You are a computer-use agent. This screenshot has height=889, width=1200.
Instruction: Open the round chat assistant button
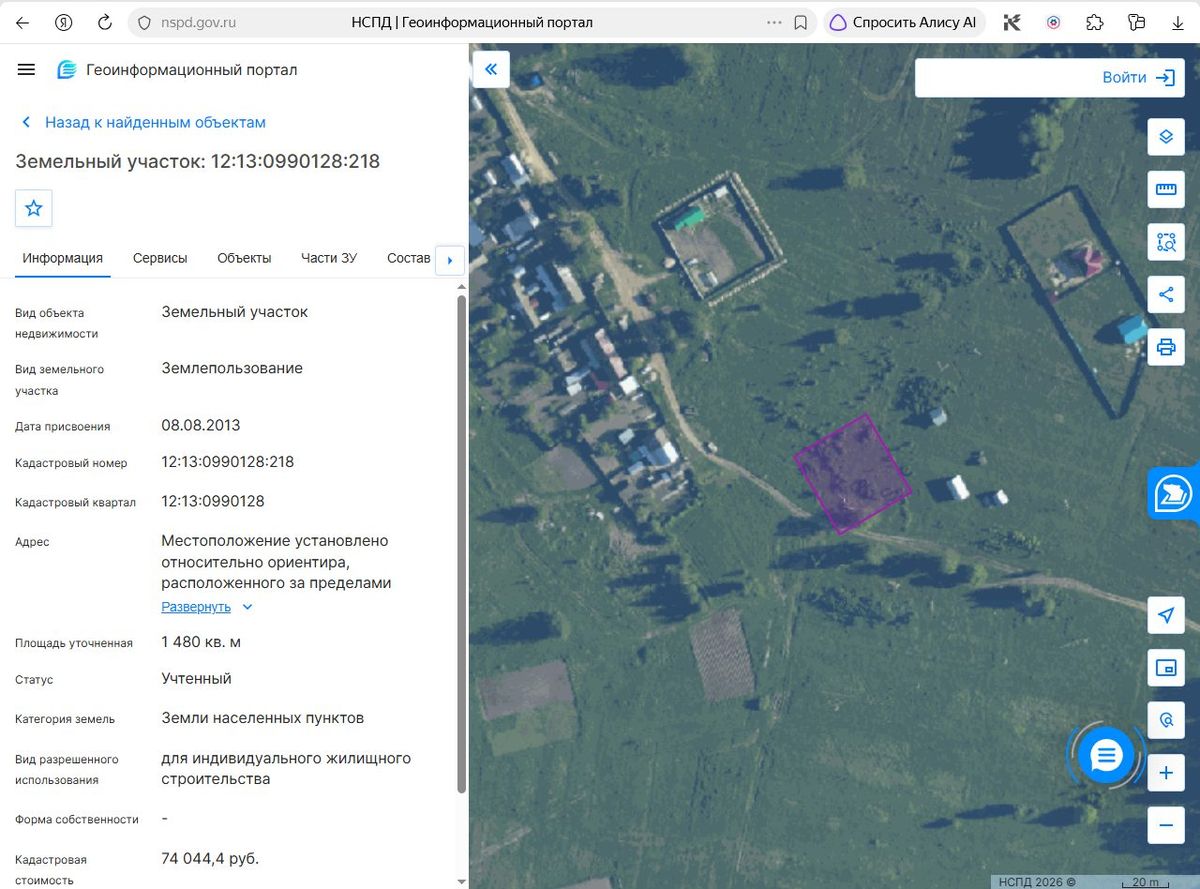coord(1106,756)
